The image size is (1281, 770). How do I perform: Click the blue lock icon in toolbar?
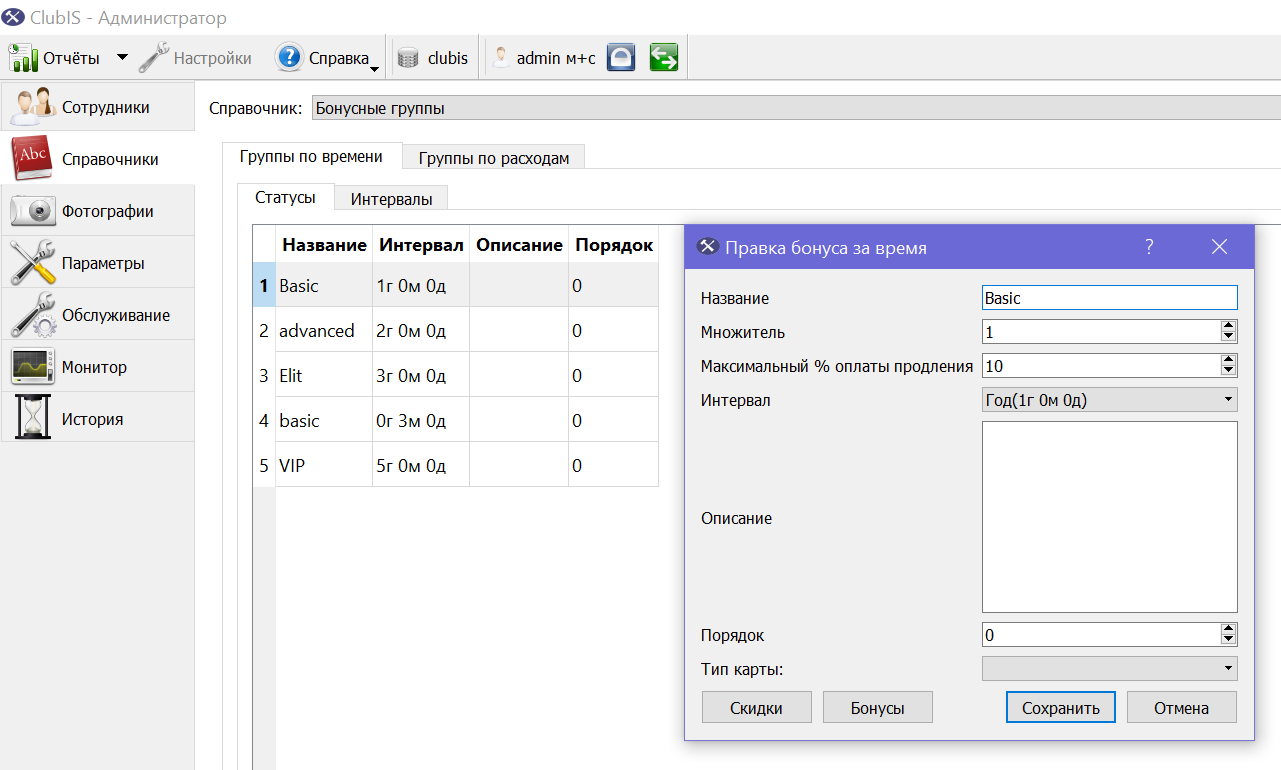click(x=621, y=57)
